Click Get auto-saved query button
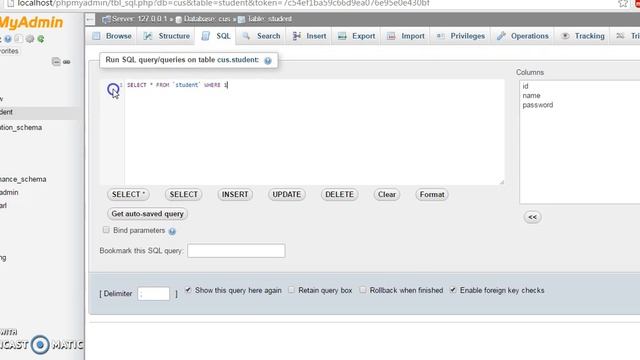The image size is (640, 360). click(x=147, y=214)
